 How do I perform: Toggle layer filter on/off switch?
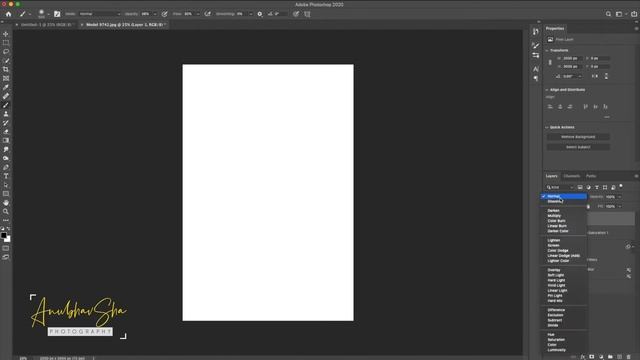click(x=621, y=187)
